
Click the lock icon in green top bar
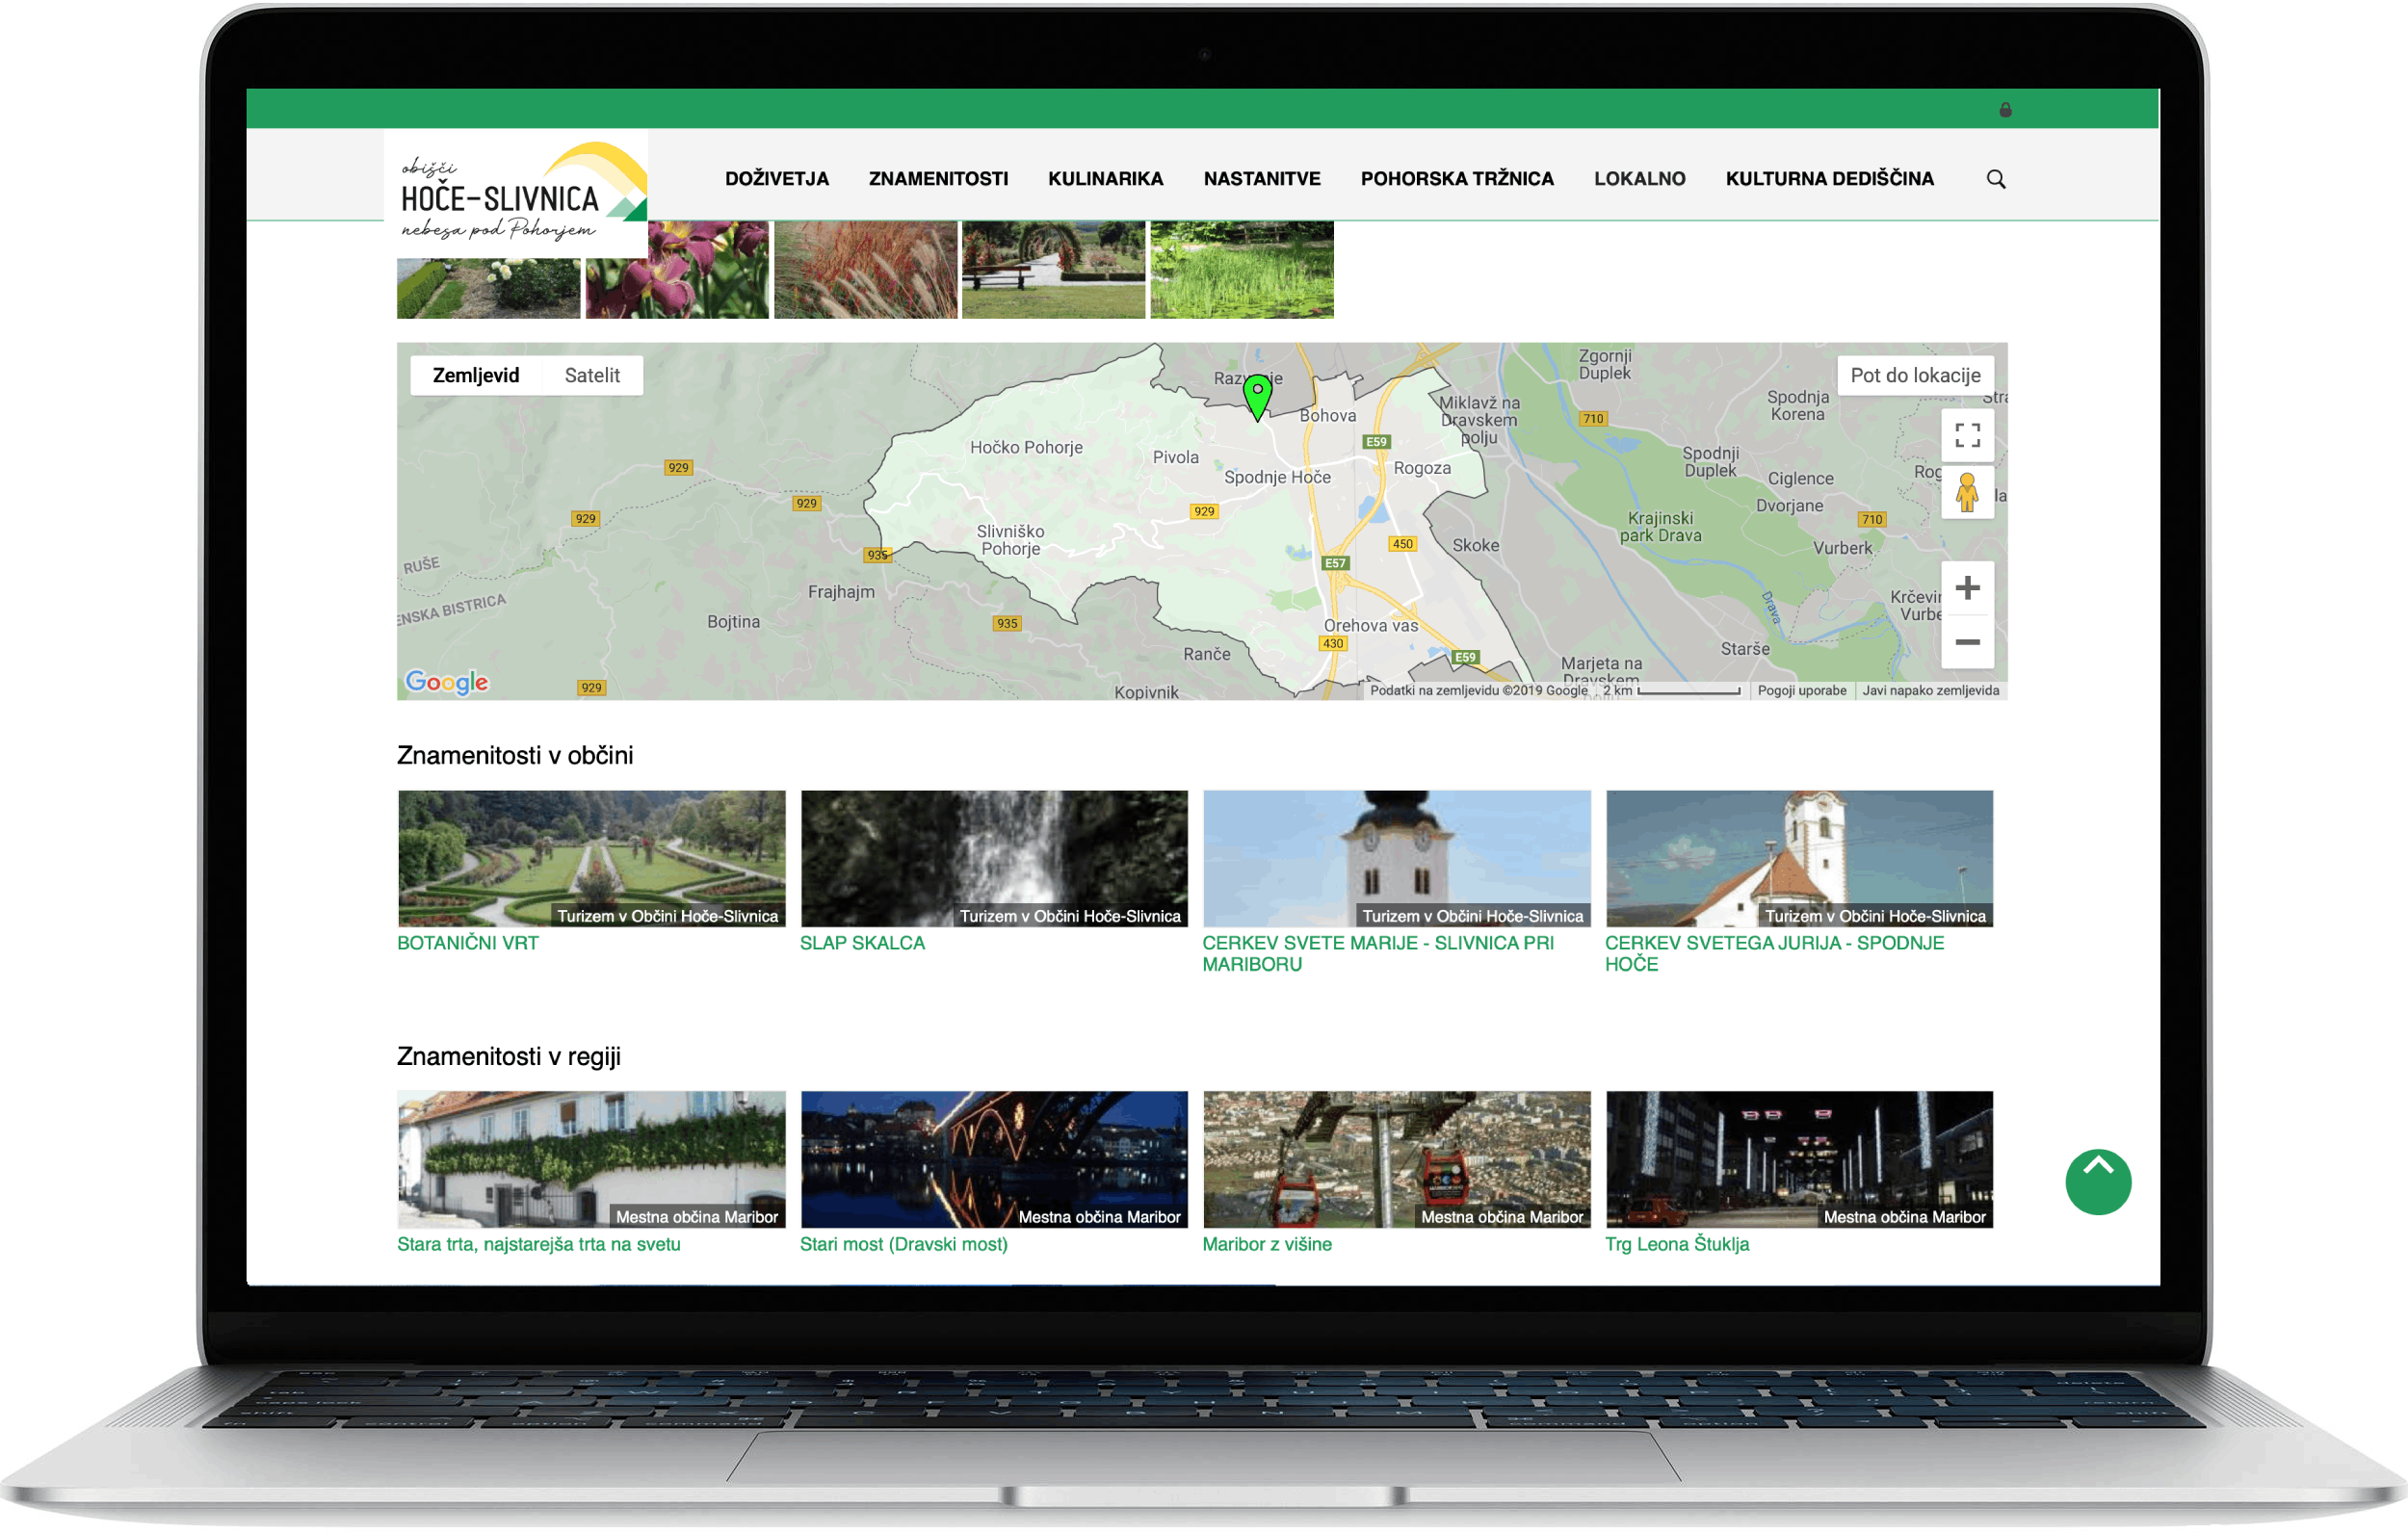pos(2004,110)
